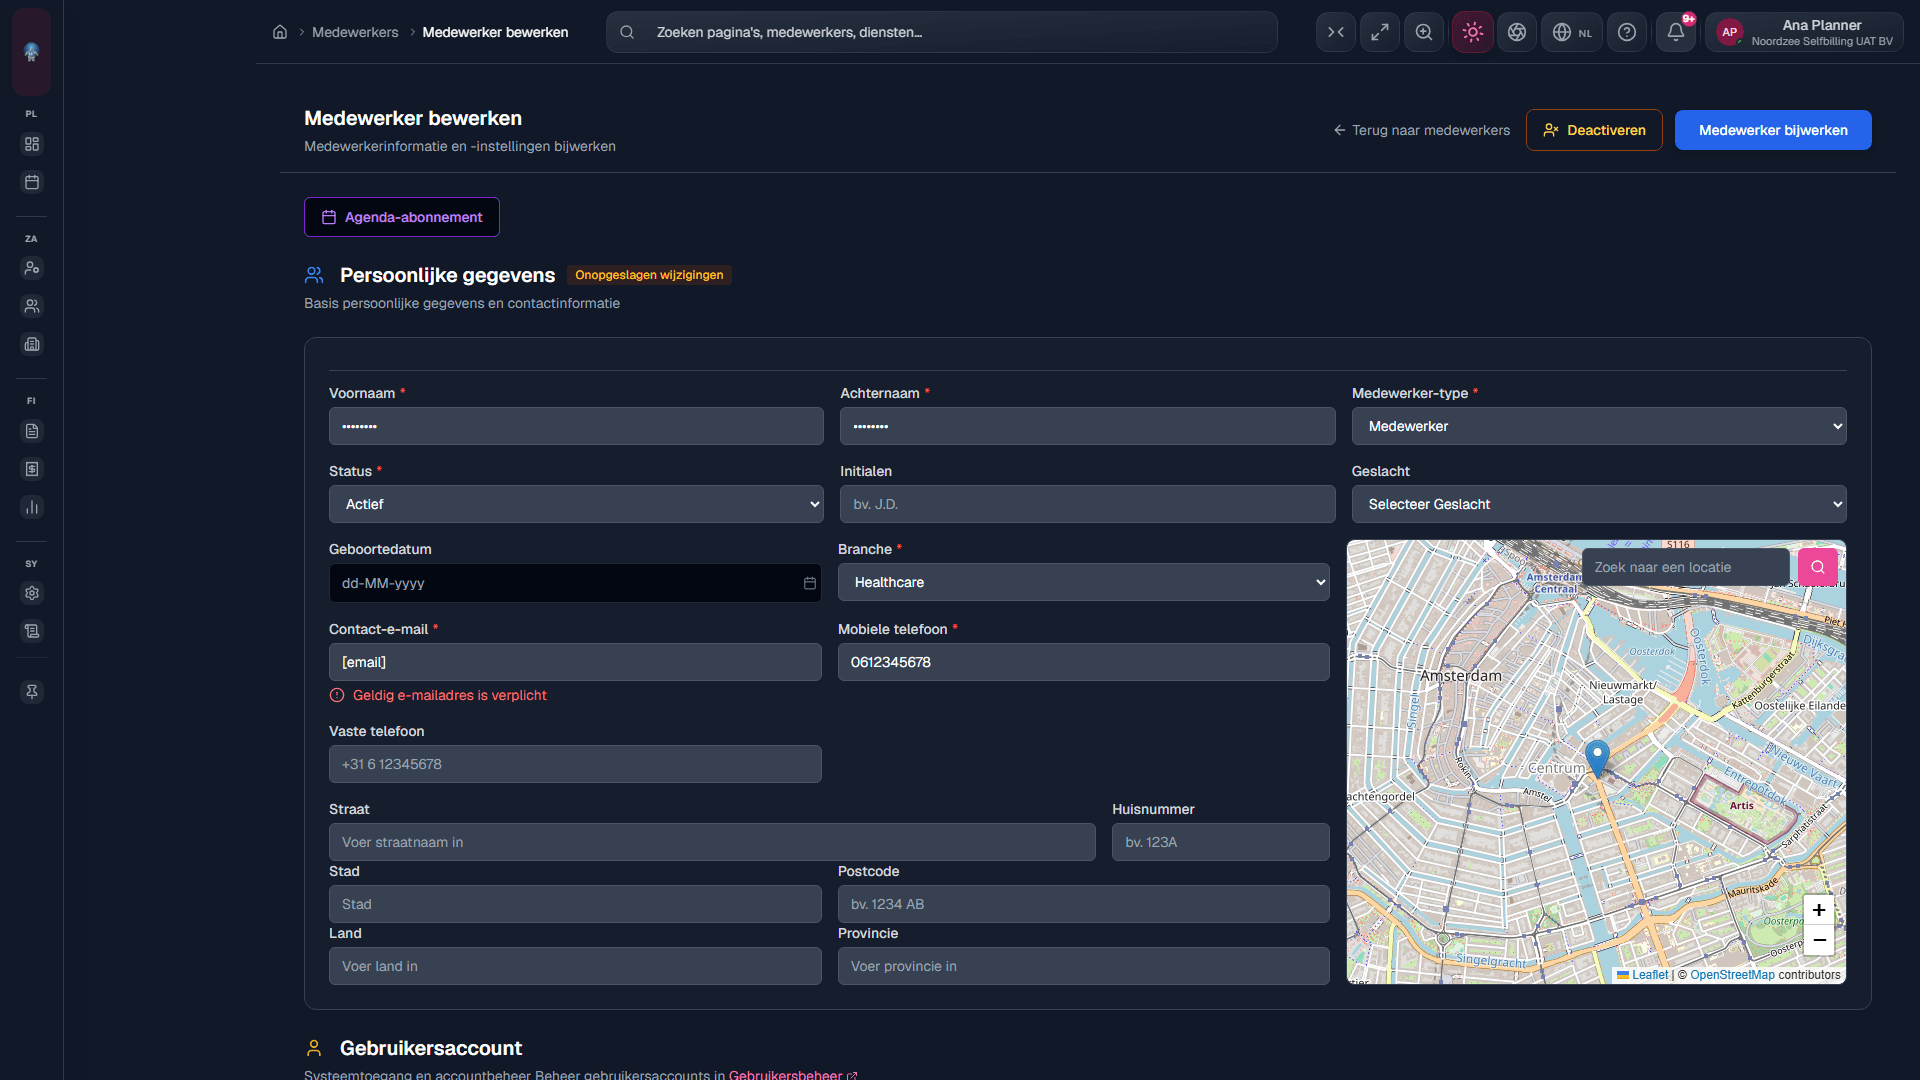Focus the global search field
Viewport: 1920px width, 1080px height.
pos(942,32)
